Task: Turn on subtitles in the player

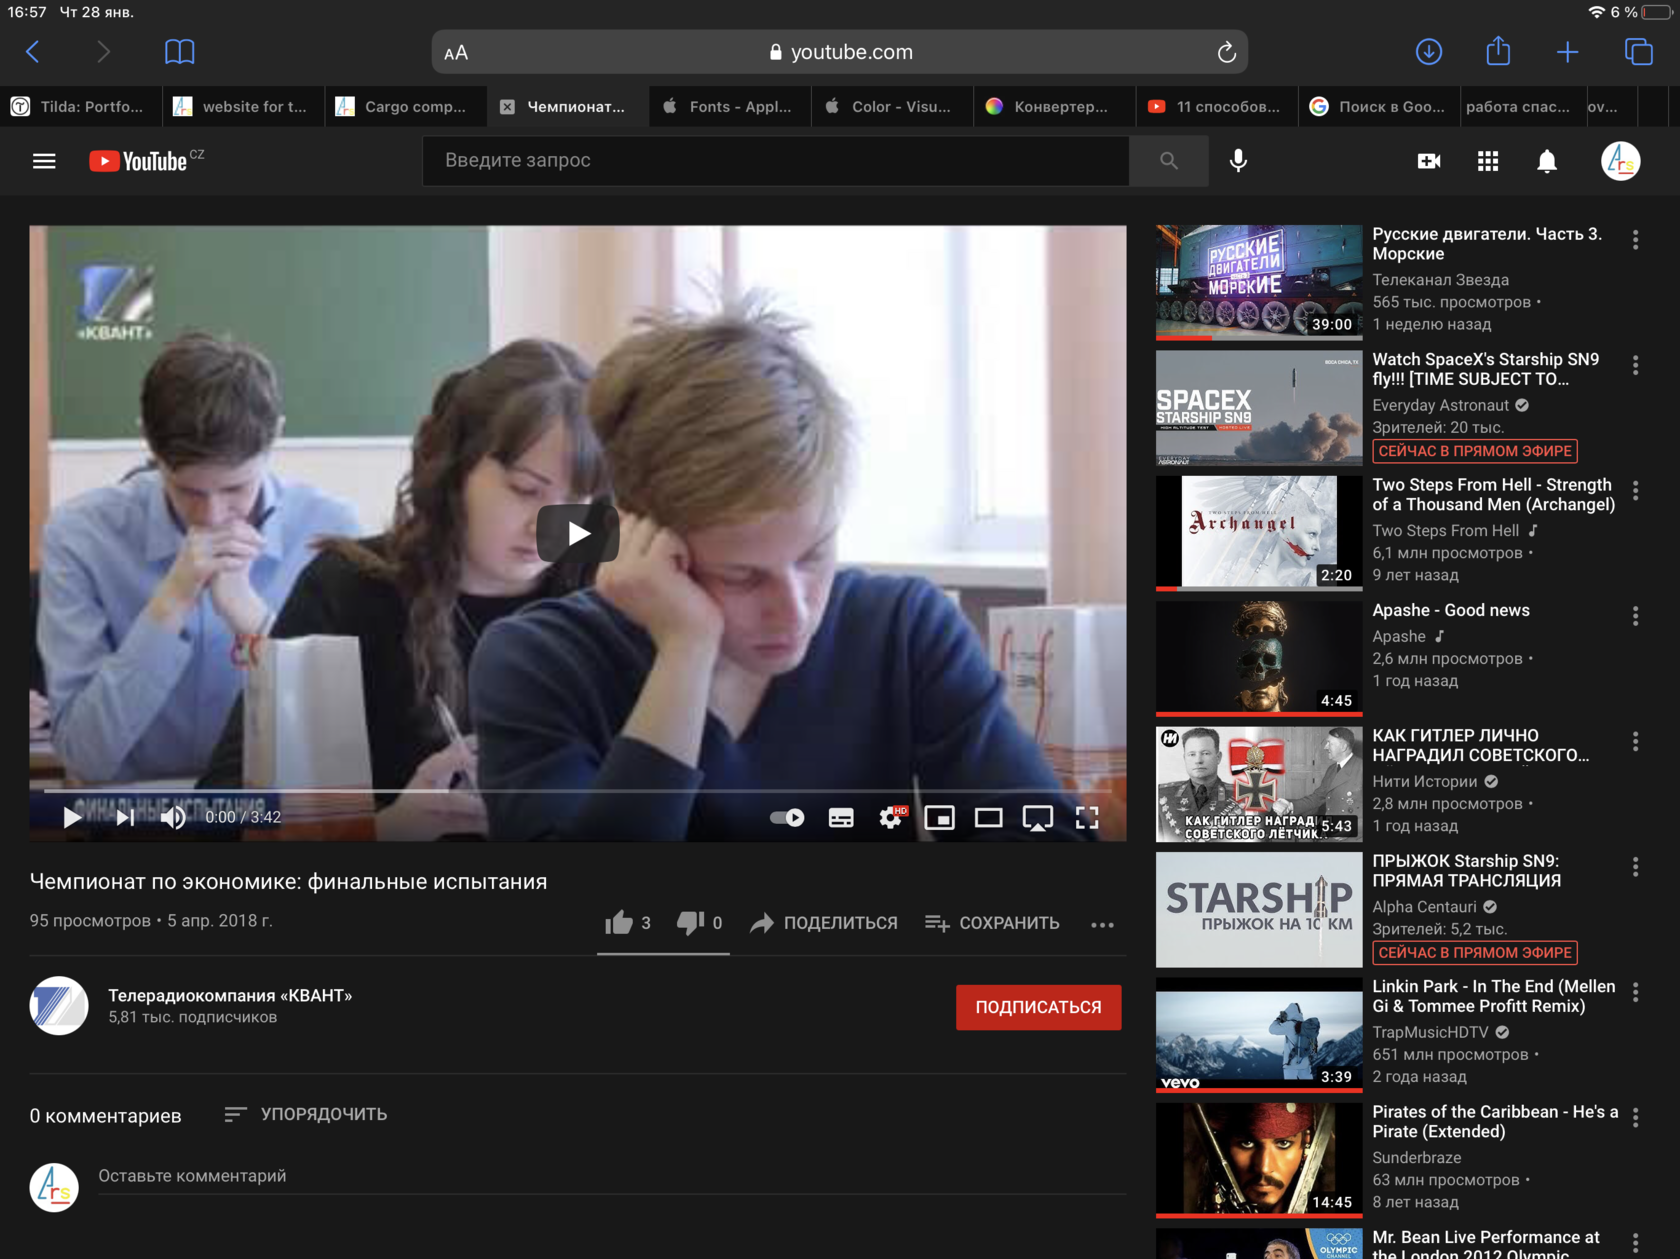Action: 841,818
